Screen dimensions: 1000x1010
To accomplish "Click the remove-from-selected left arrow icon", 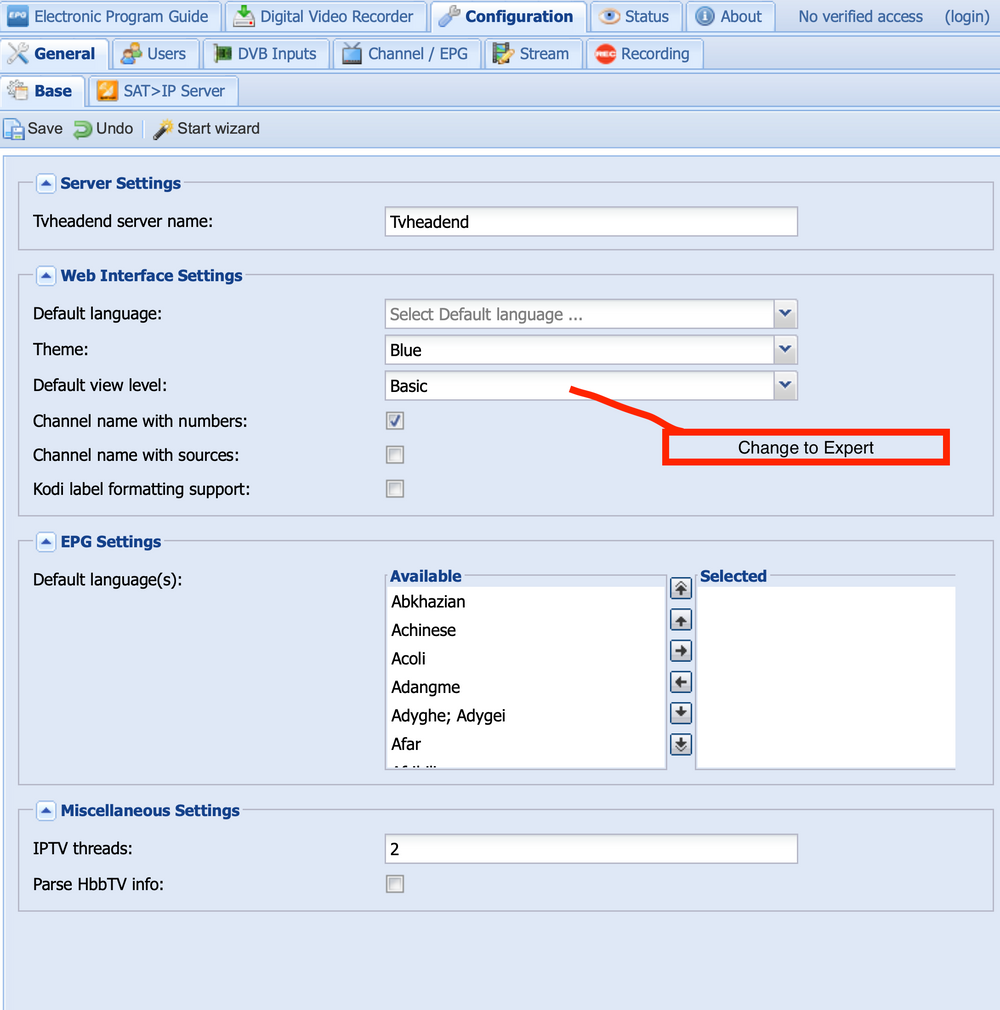I will point(681,682).
